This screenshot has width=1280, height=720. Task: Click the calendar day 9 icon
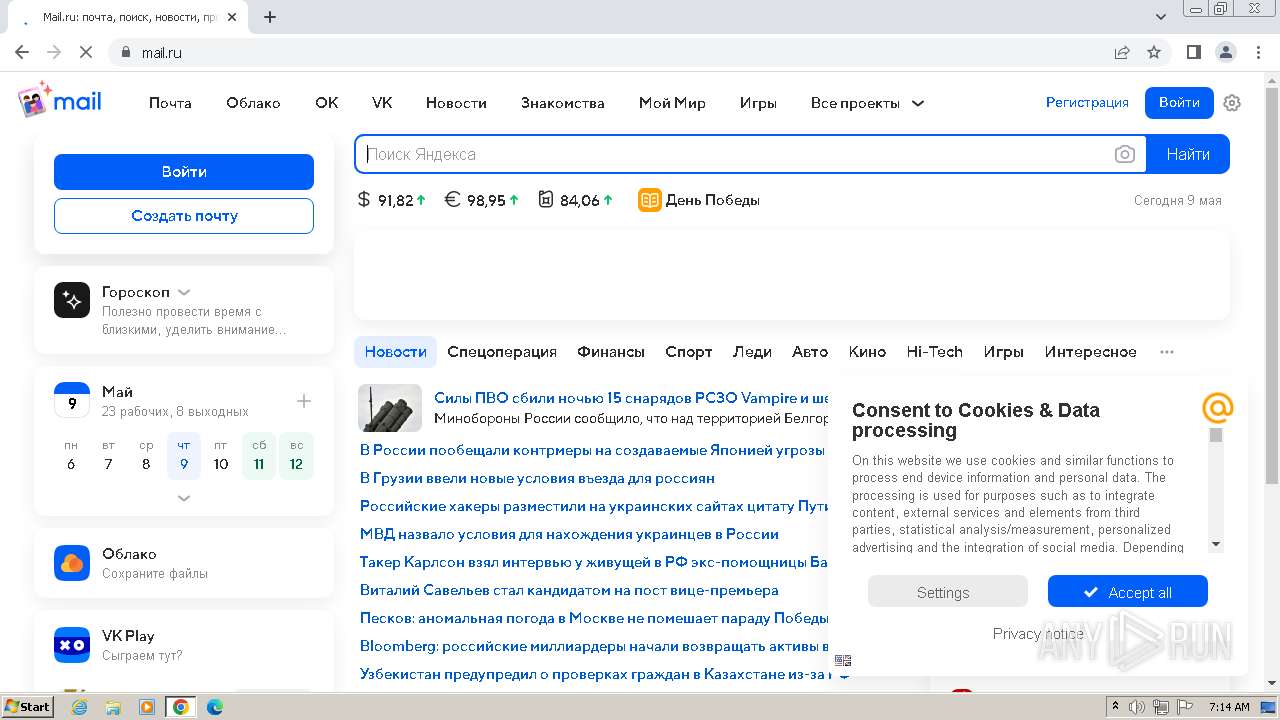coord(72,401)
